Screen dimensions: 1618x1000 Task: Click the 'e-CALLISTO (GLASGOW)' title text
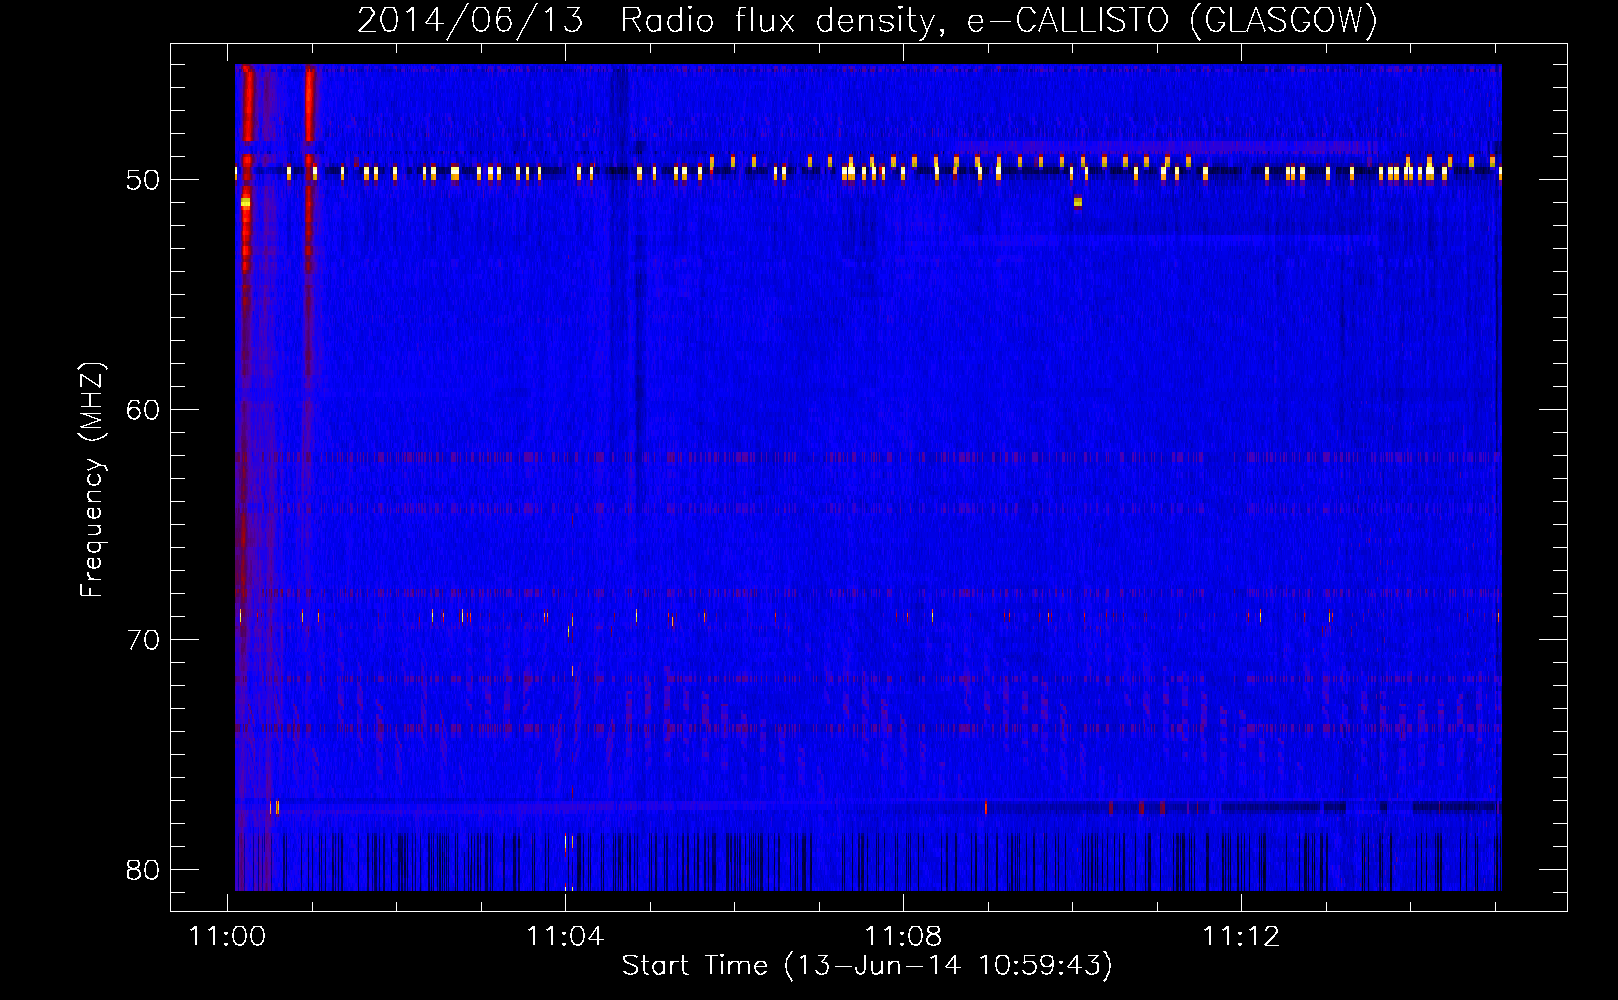click(1172, 20)
